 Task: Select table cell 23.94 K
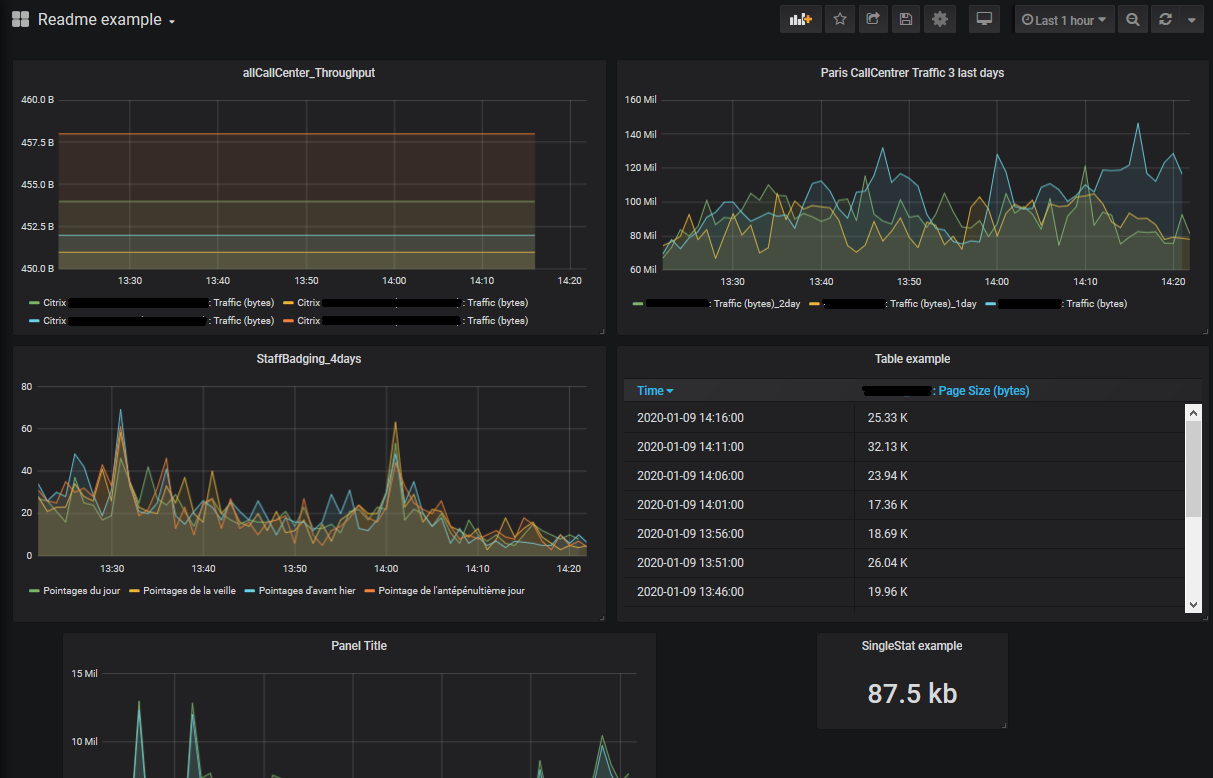click(887, 476)
